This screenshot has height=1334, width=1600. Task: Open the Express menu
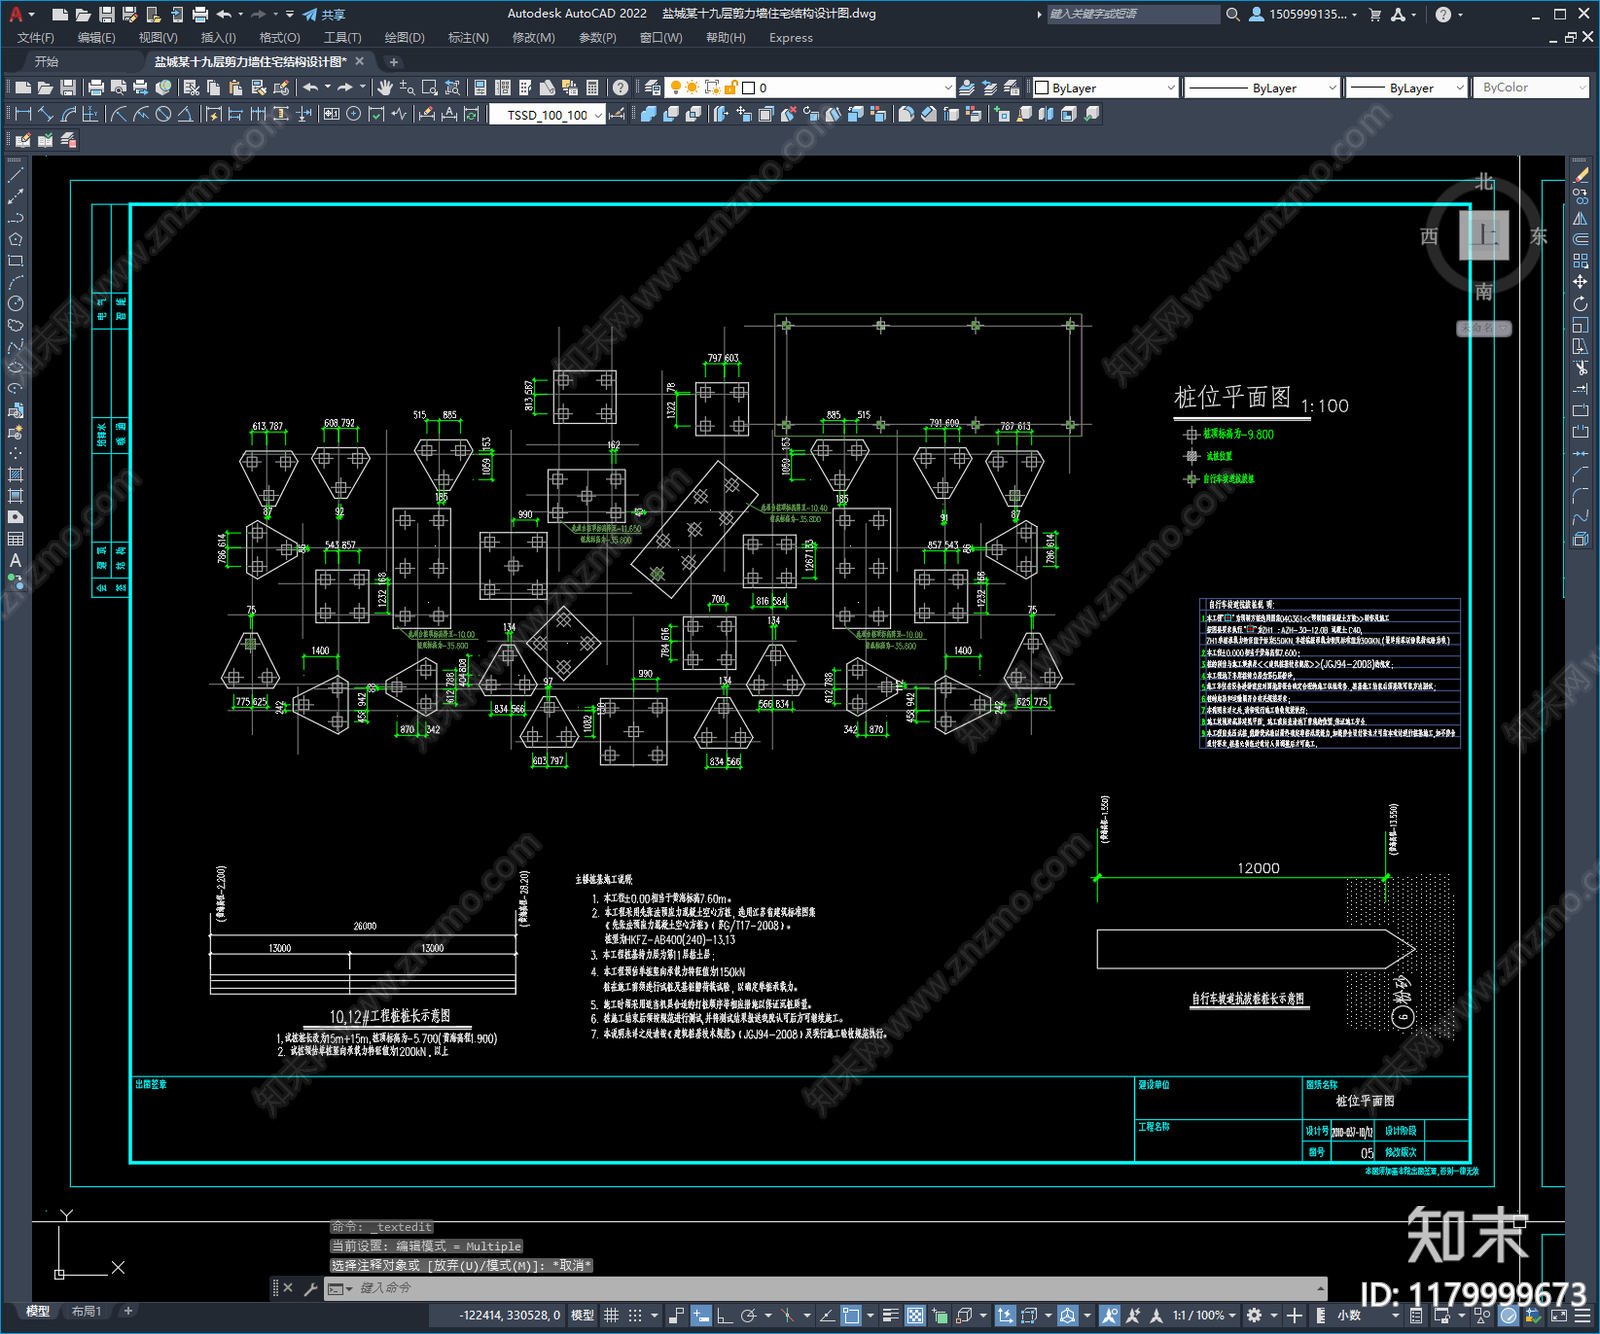[x=791, y=38]
